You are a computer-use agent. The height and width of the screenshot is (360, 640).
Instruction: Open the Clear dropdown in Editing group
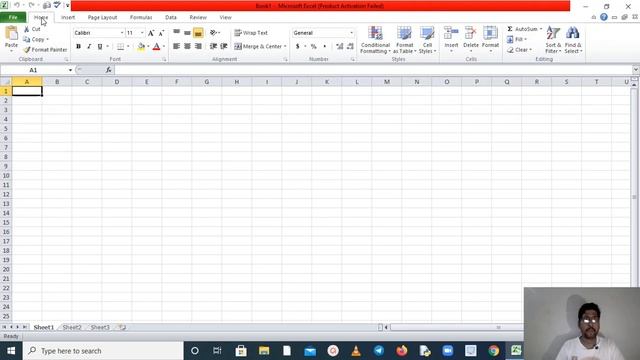pos(519,50)
